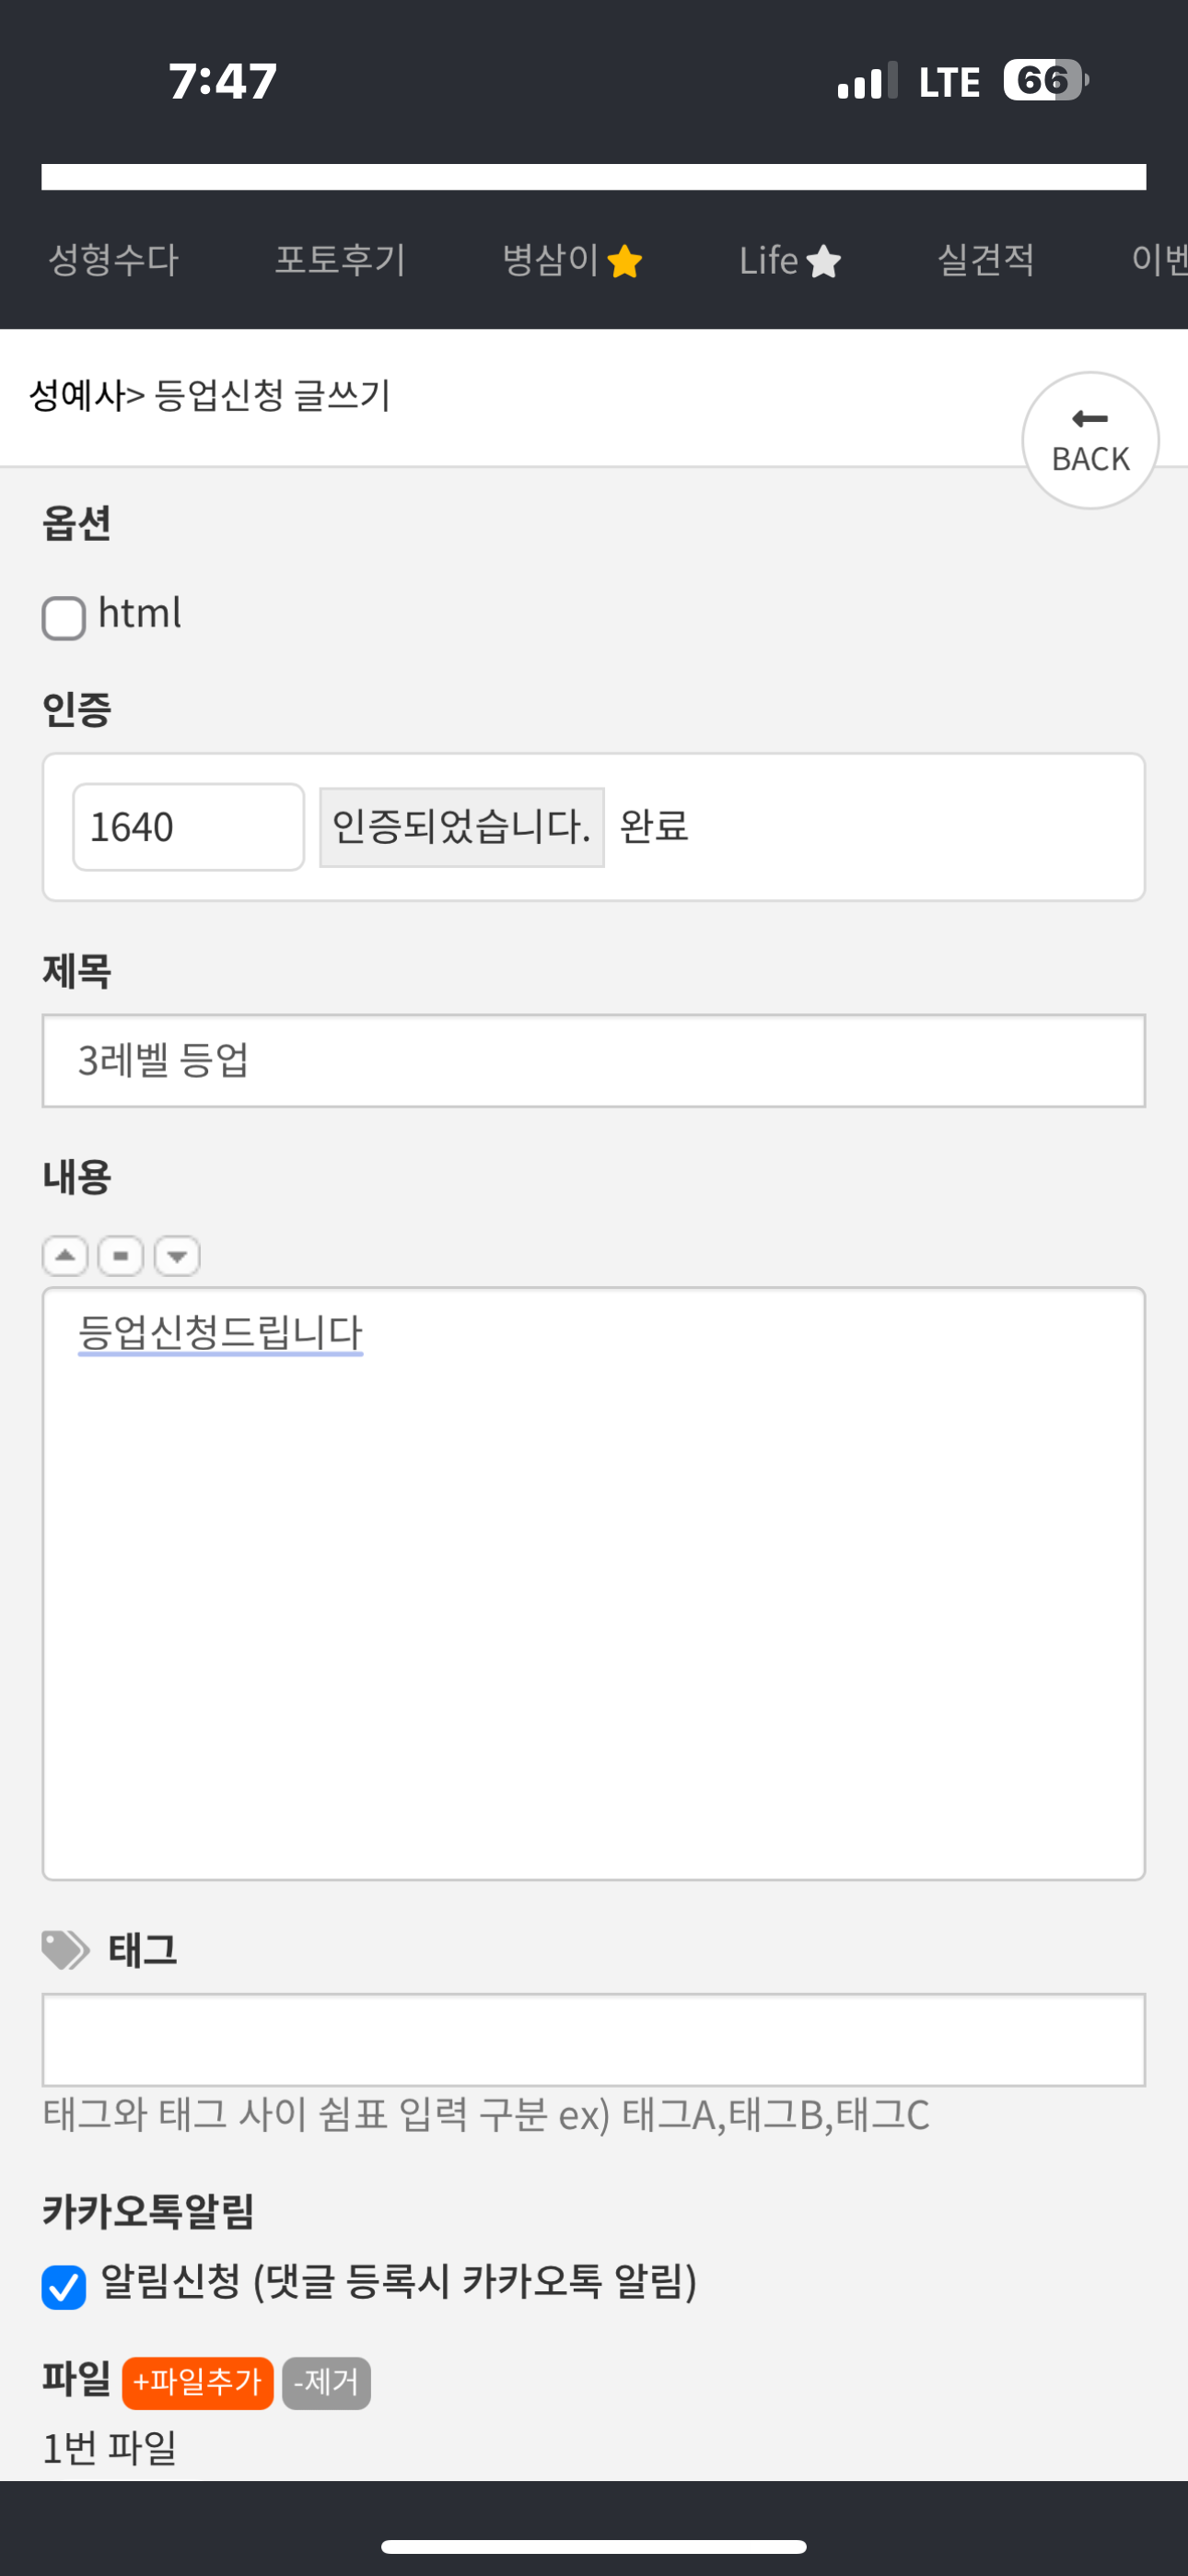The width and height of the screenshot is (1188, 2576).
Task: Click the verification code field showing 1640
Action: click(189, 827)
